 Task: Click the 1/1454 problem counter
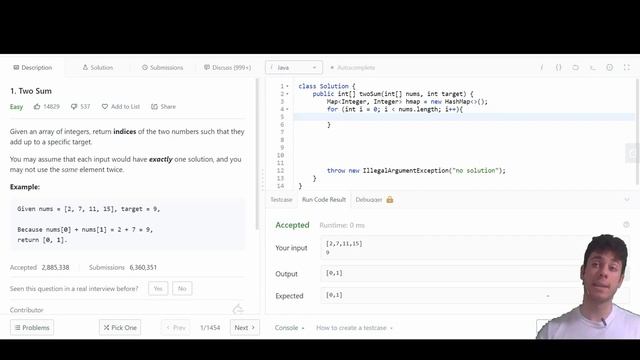coord(210,328)
